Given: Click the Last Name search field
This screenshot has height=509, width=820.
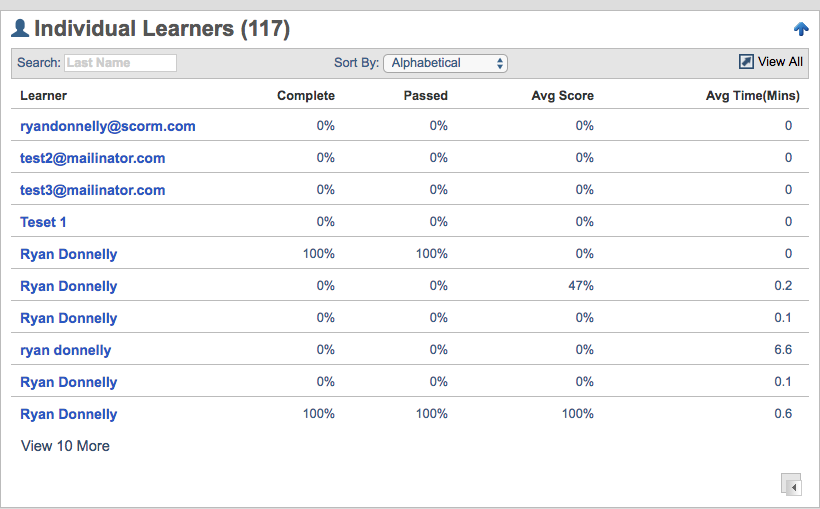Looking at the screenshot, I should (120, 63).
